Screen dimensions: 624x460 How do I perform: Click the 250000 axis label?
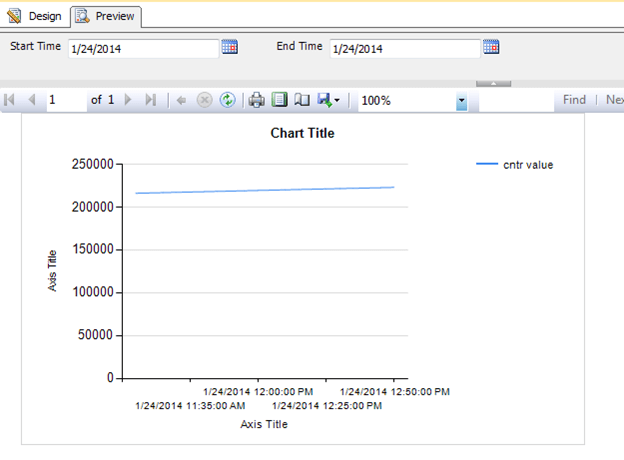[x=92, y=164]
